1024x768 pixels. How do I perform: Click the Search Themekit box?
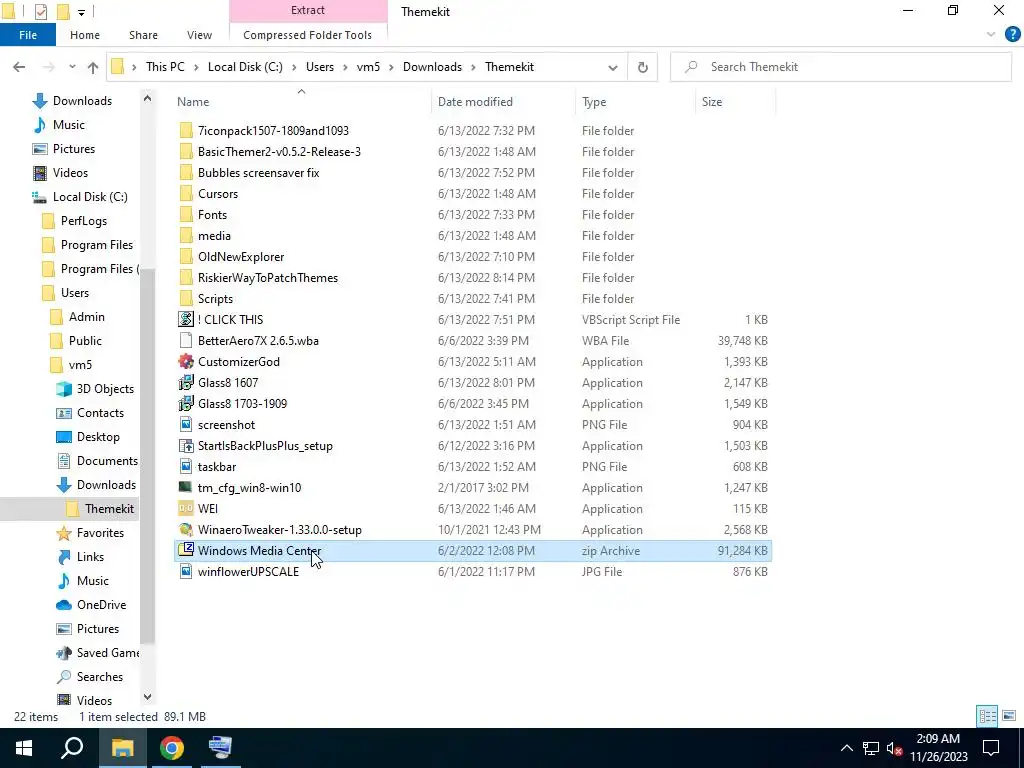pos(841,67)
